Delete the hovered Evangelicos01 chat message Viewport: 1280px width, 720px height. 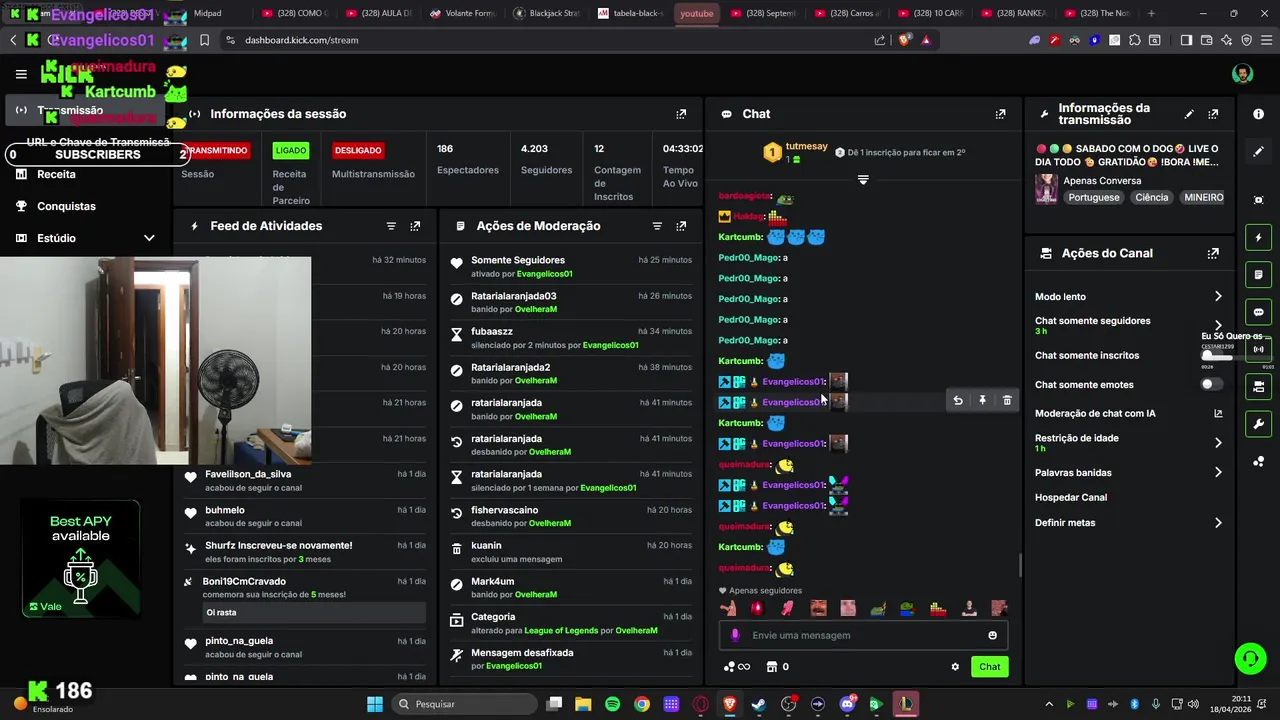click(x=1007, y=401)
